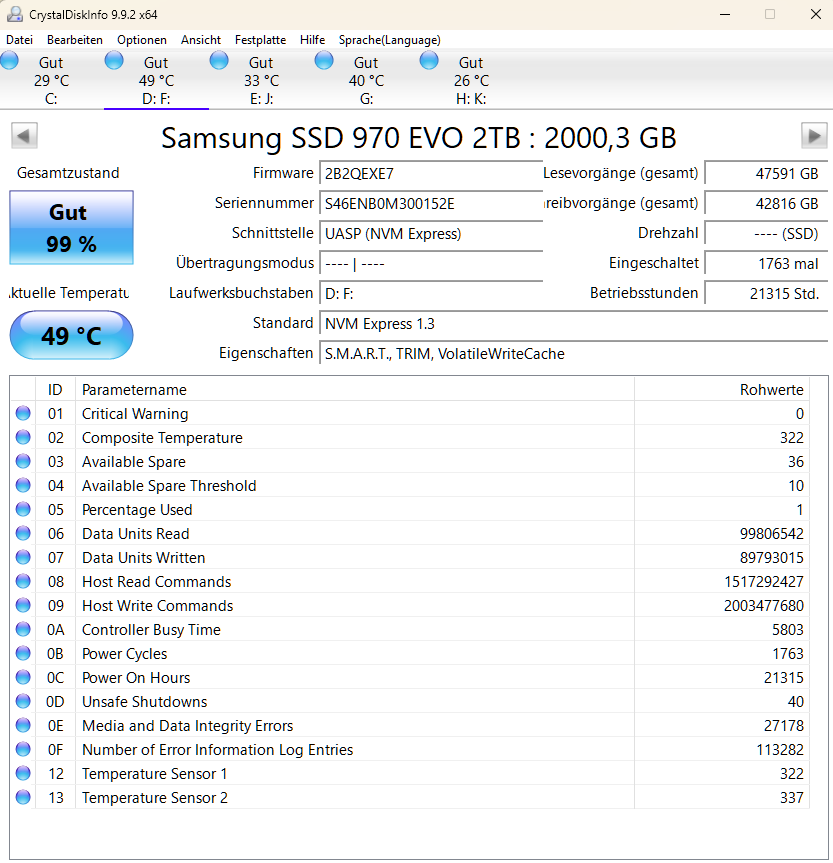The width and height of the screenshot is (833, 863).
Task: Open the Optionen menu
Action: tap(141, 40)
